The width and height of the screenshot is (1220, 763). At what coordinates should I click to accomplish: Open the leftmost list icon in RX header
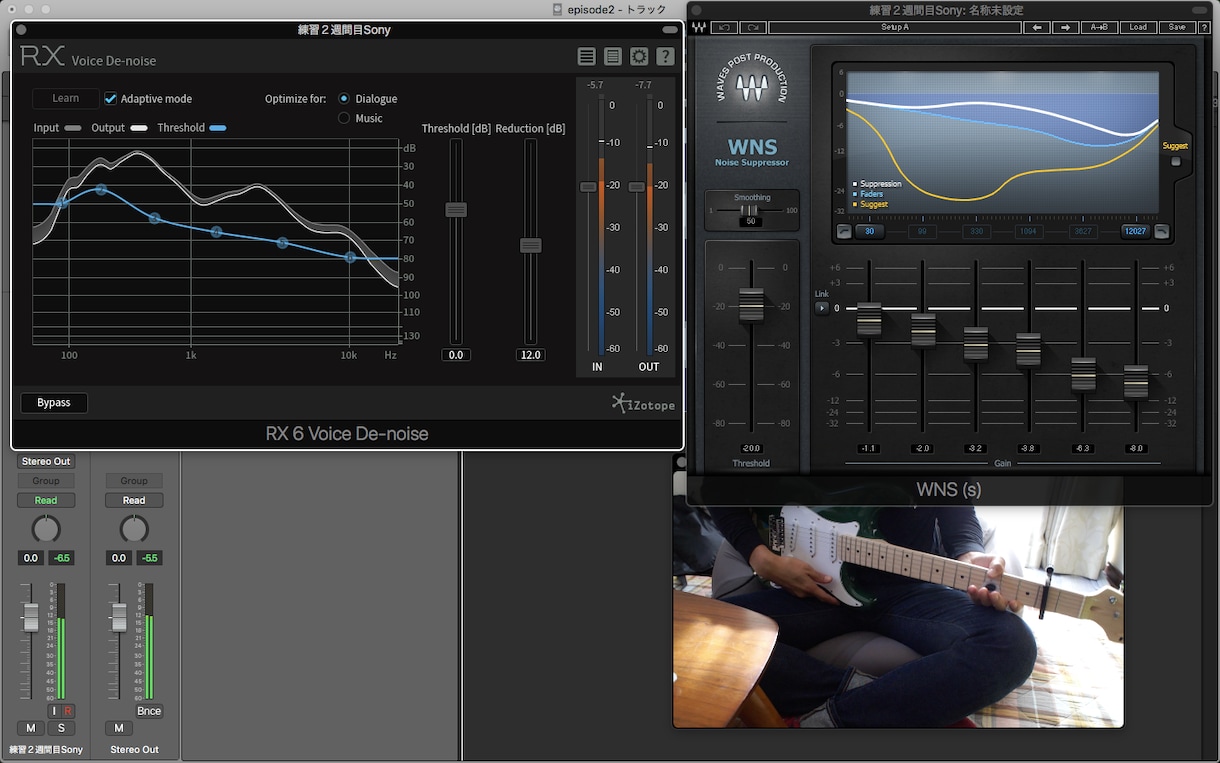click(587, 57)
